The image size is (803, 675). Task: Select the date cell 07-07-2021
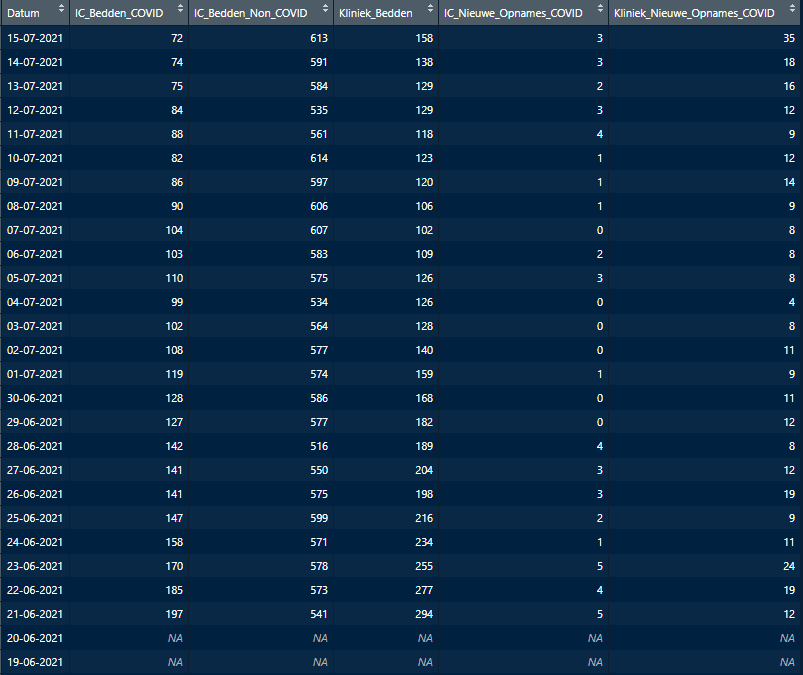click(x=35, y=230)
